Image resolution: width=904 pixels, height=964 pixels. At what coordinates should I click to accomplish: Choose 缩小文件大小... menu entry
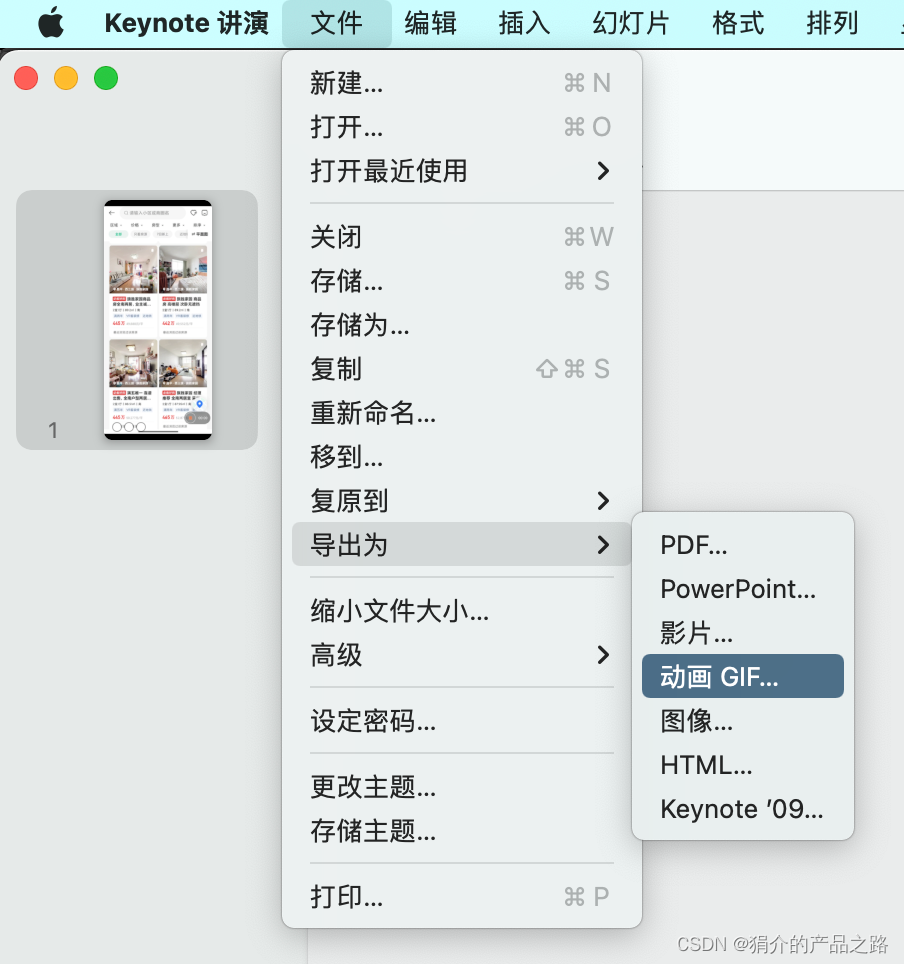tap(462, 611)
